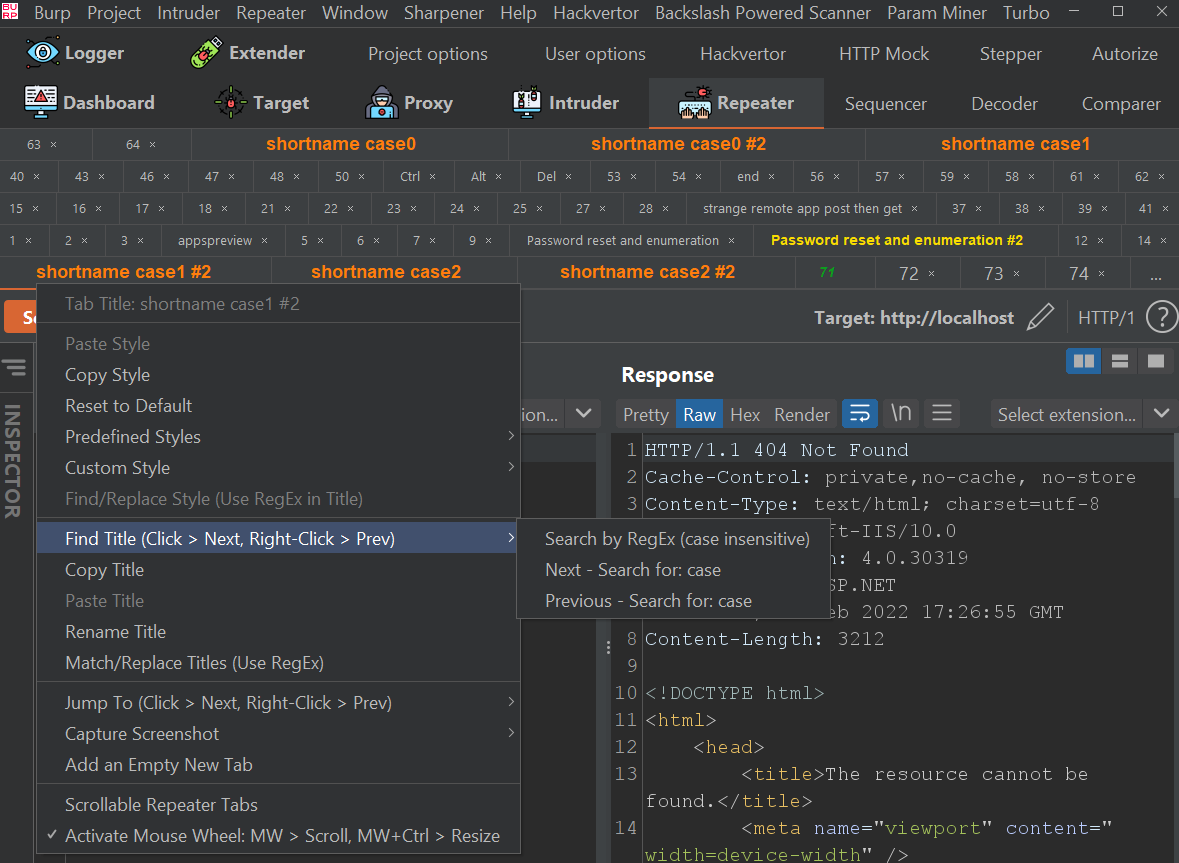Viewport: 1179px width, 863px height.
Task: Select Render response view
Action: coord(802,414)
